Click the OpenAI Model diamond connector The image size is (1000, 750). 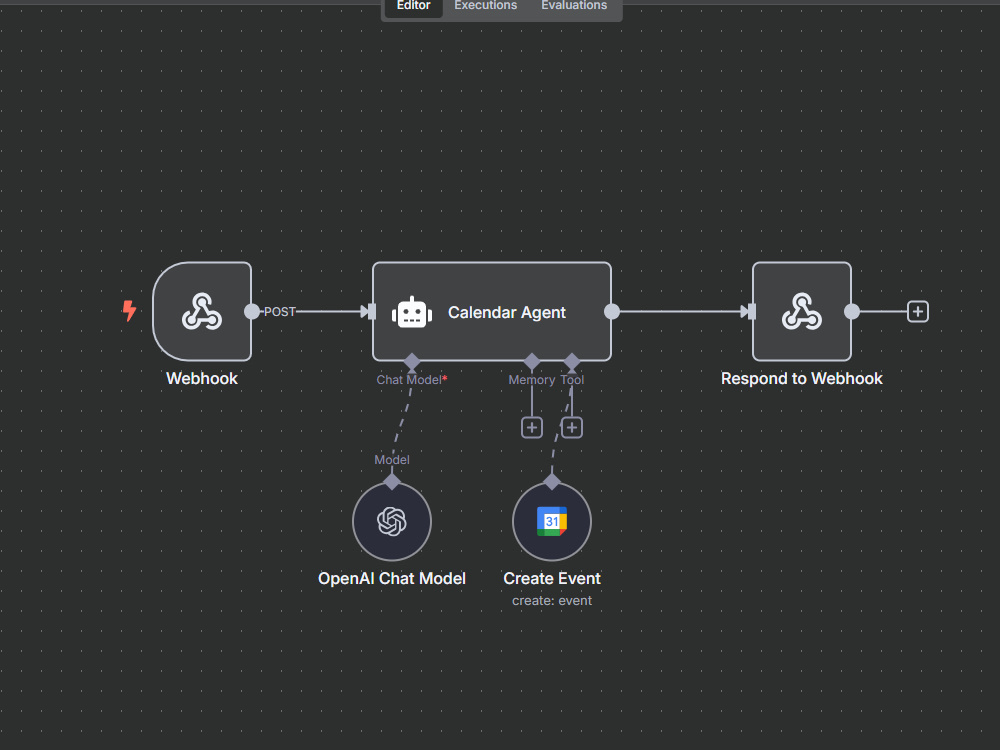[x=392, y=482]
